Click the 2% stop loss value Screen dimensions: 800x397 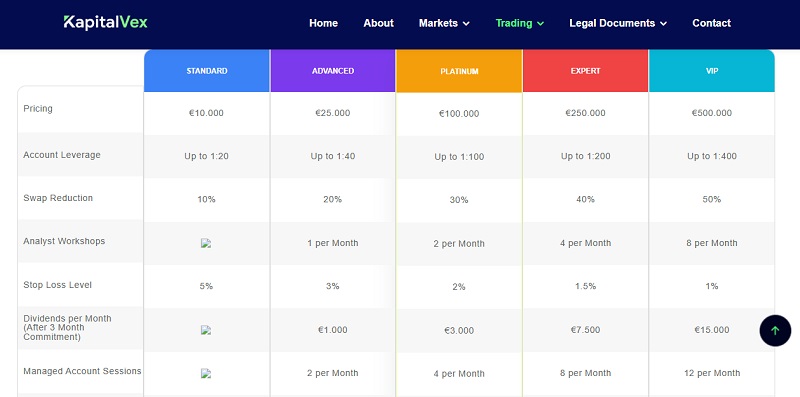[x=459, y=287]
